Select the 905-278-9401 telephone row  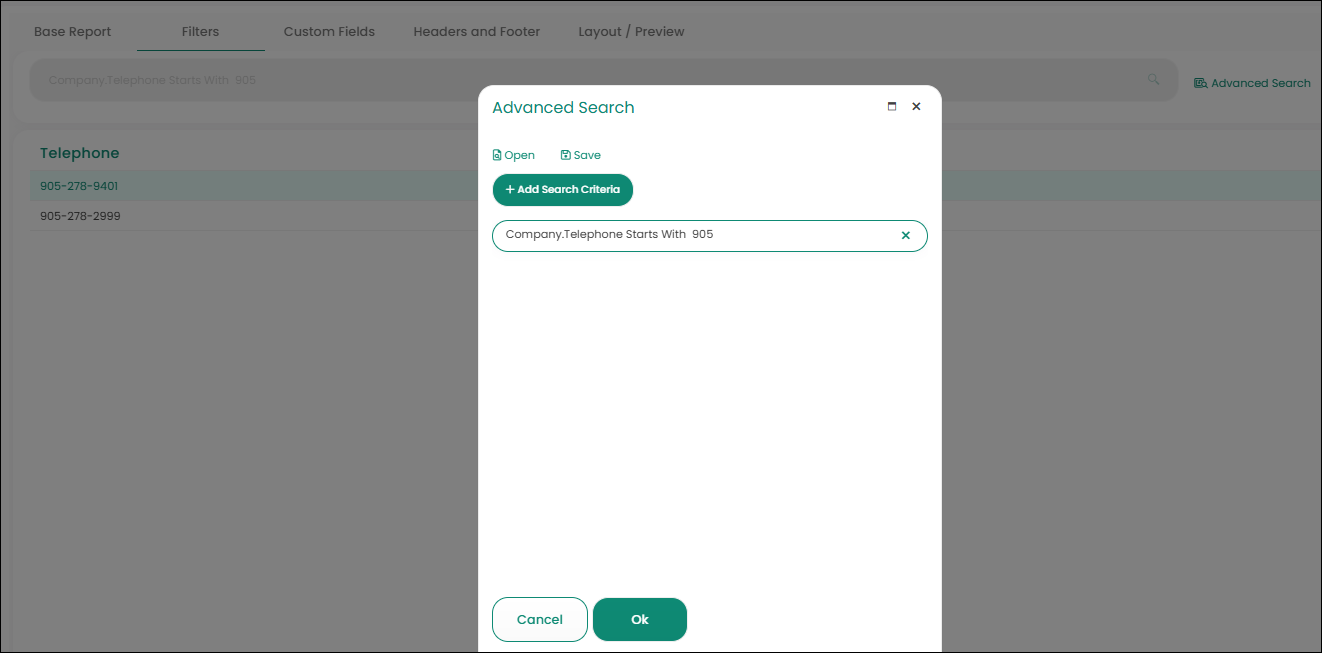point(80,186)
